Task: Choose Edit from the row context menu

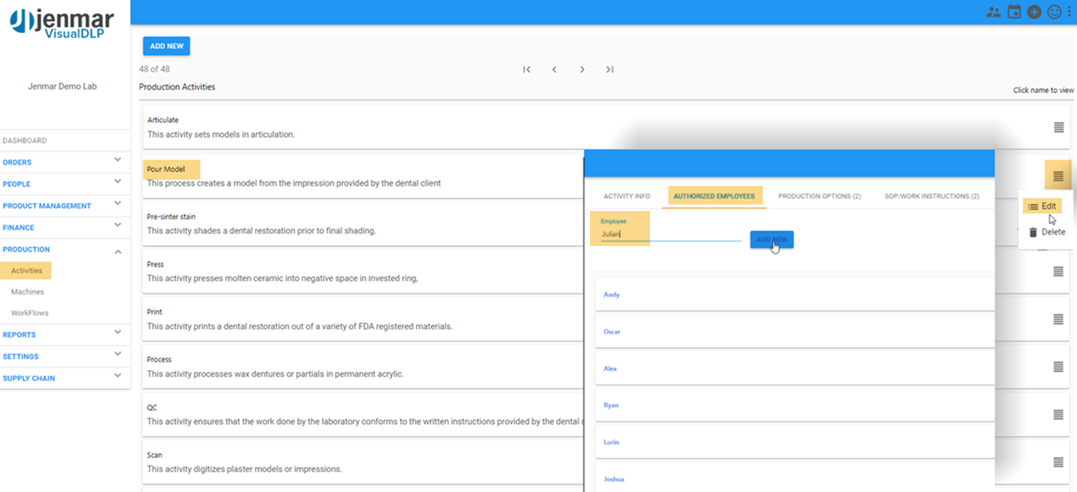Action: (x=1042, y=206)
